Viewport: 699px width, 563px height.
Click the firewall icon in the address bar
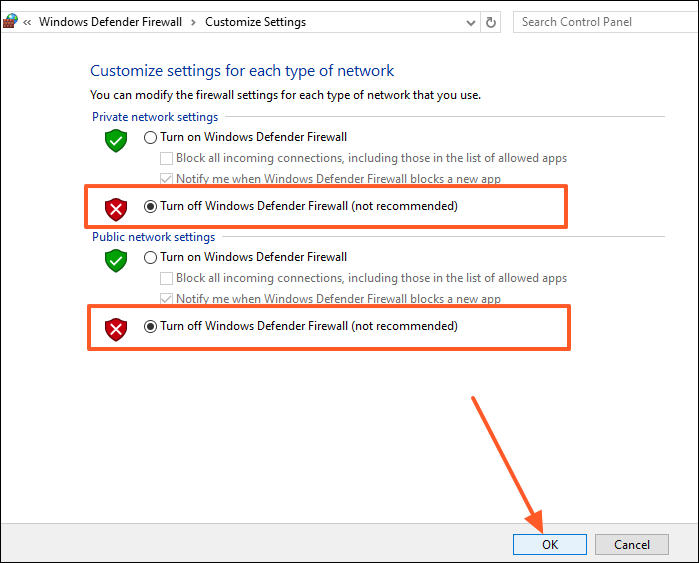[11, 21]
